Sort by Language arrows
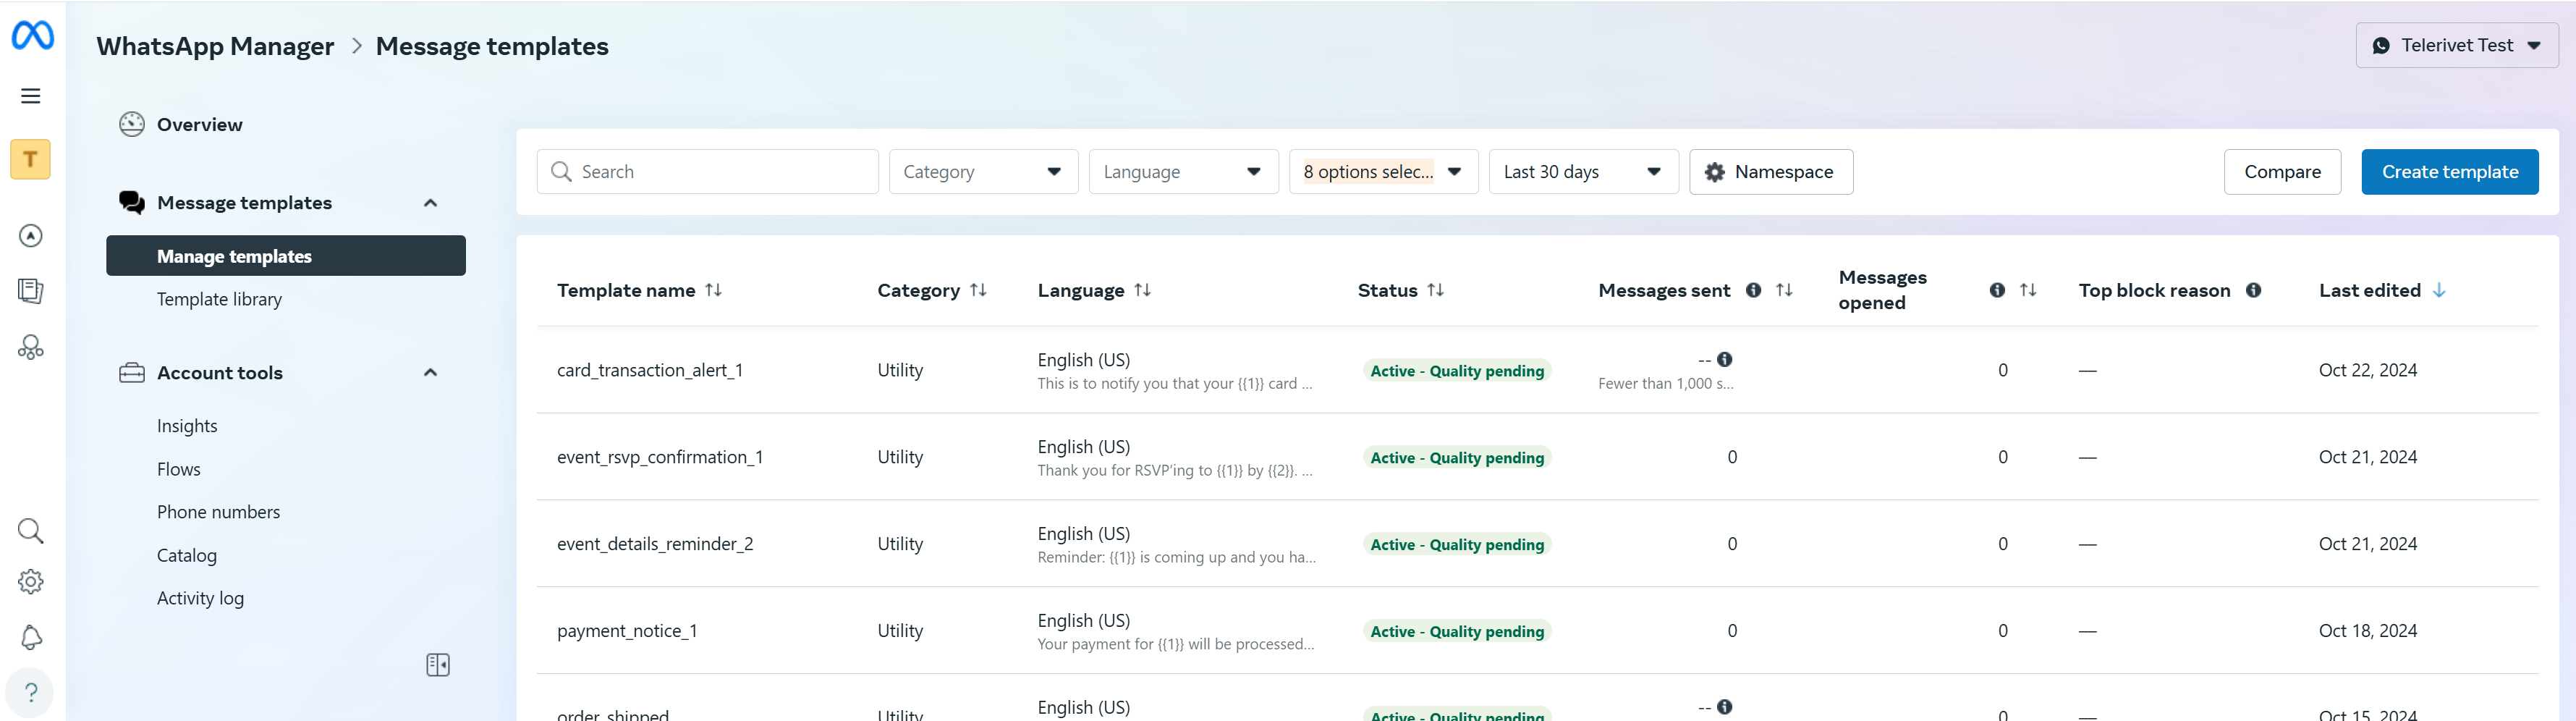This screenshot has height=721, width=2576. [x=1142, y=290]
